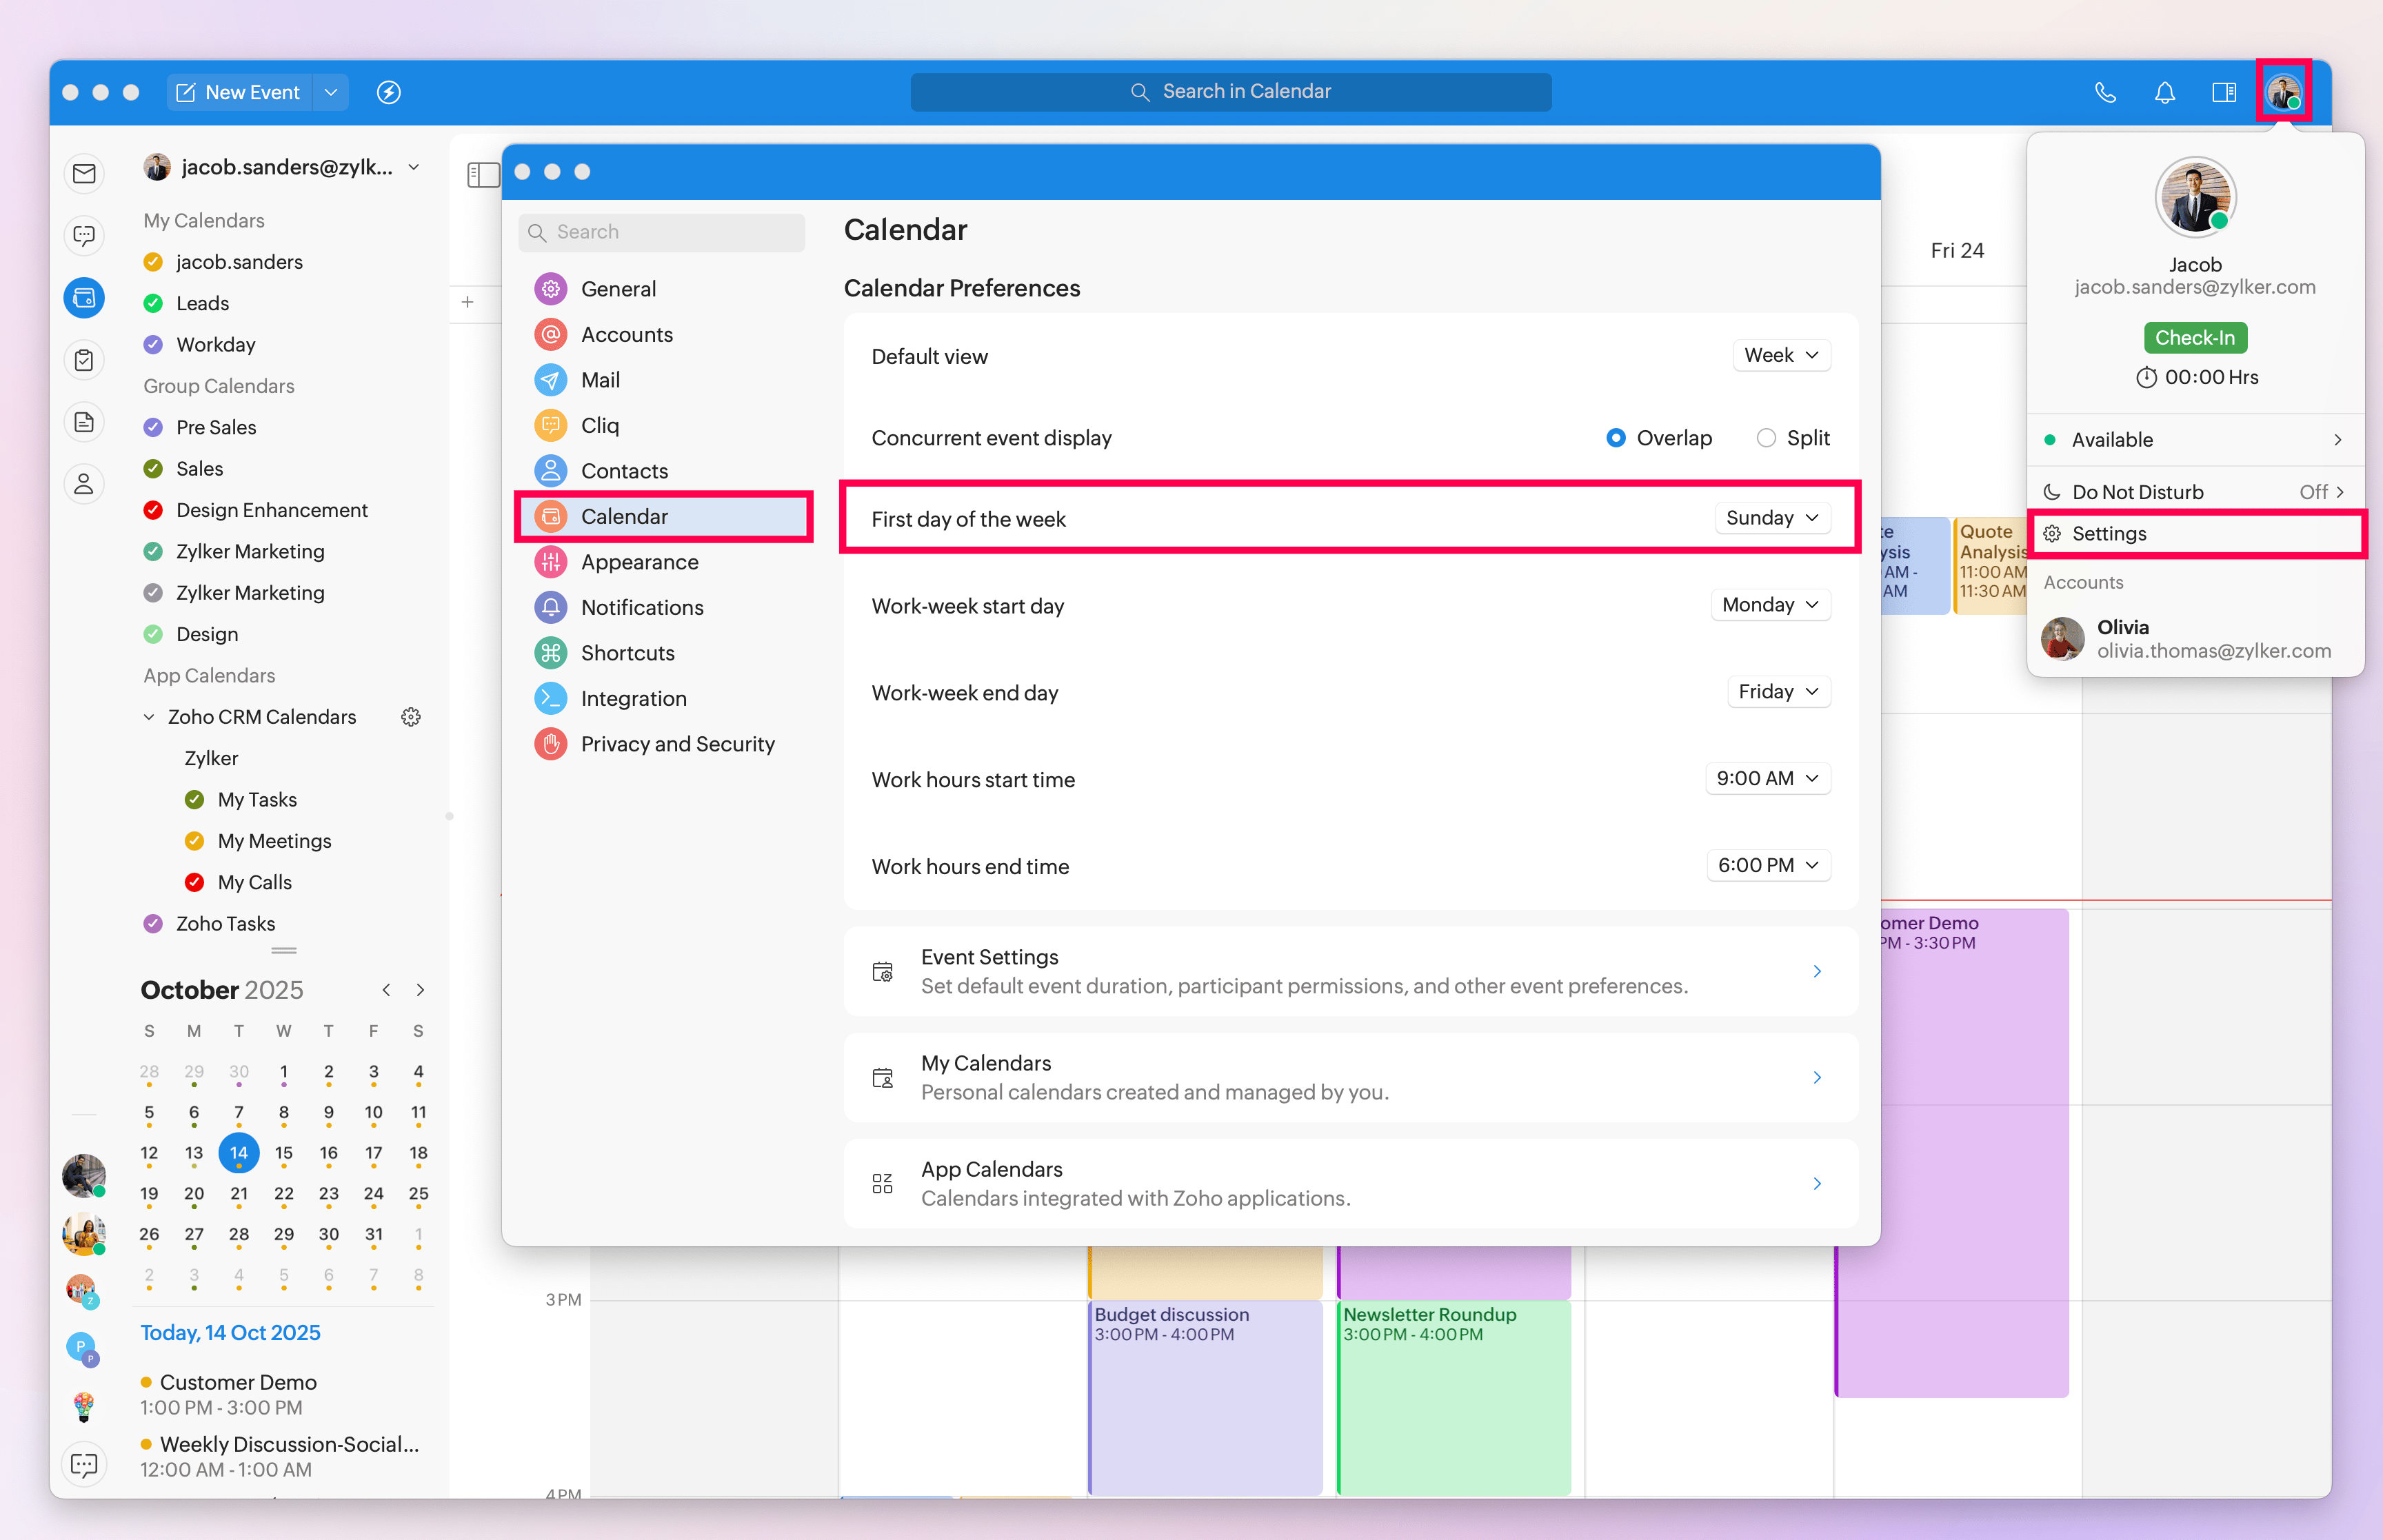
Task: Toggle the red Design Enhancement calendar color
Action: [x=153, y=510]
